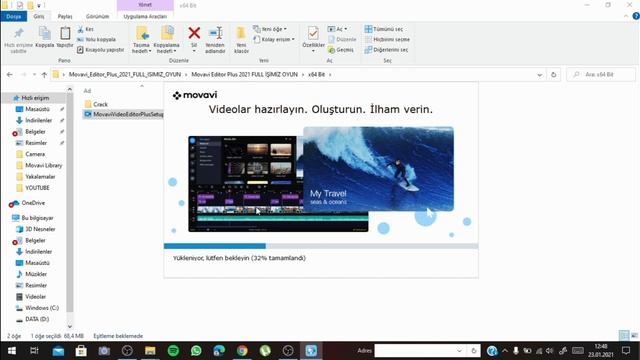Go back with the left arrow
Image resolution: width=640 pixels, height=360 pixels.
pyautogui.click(x=10, y=75)
